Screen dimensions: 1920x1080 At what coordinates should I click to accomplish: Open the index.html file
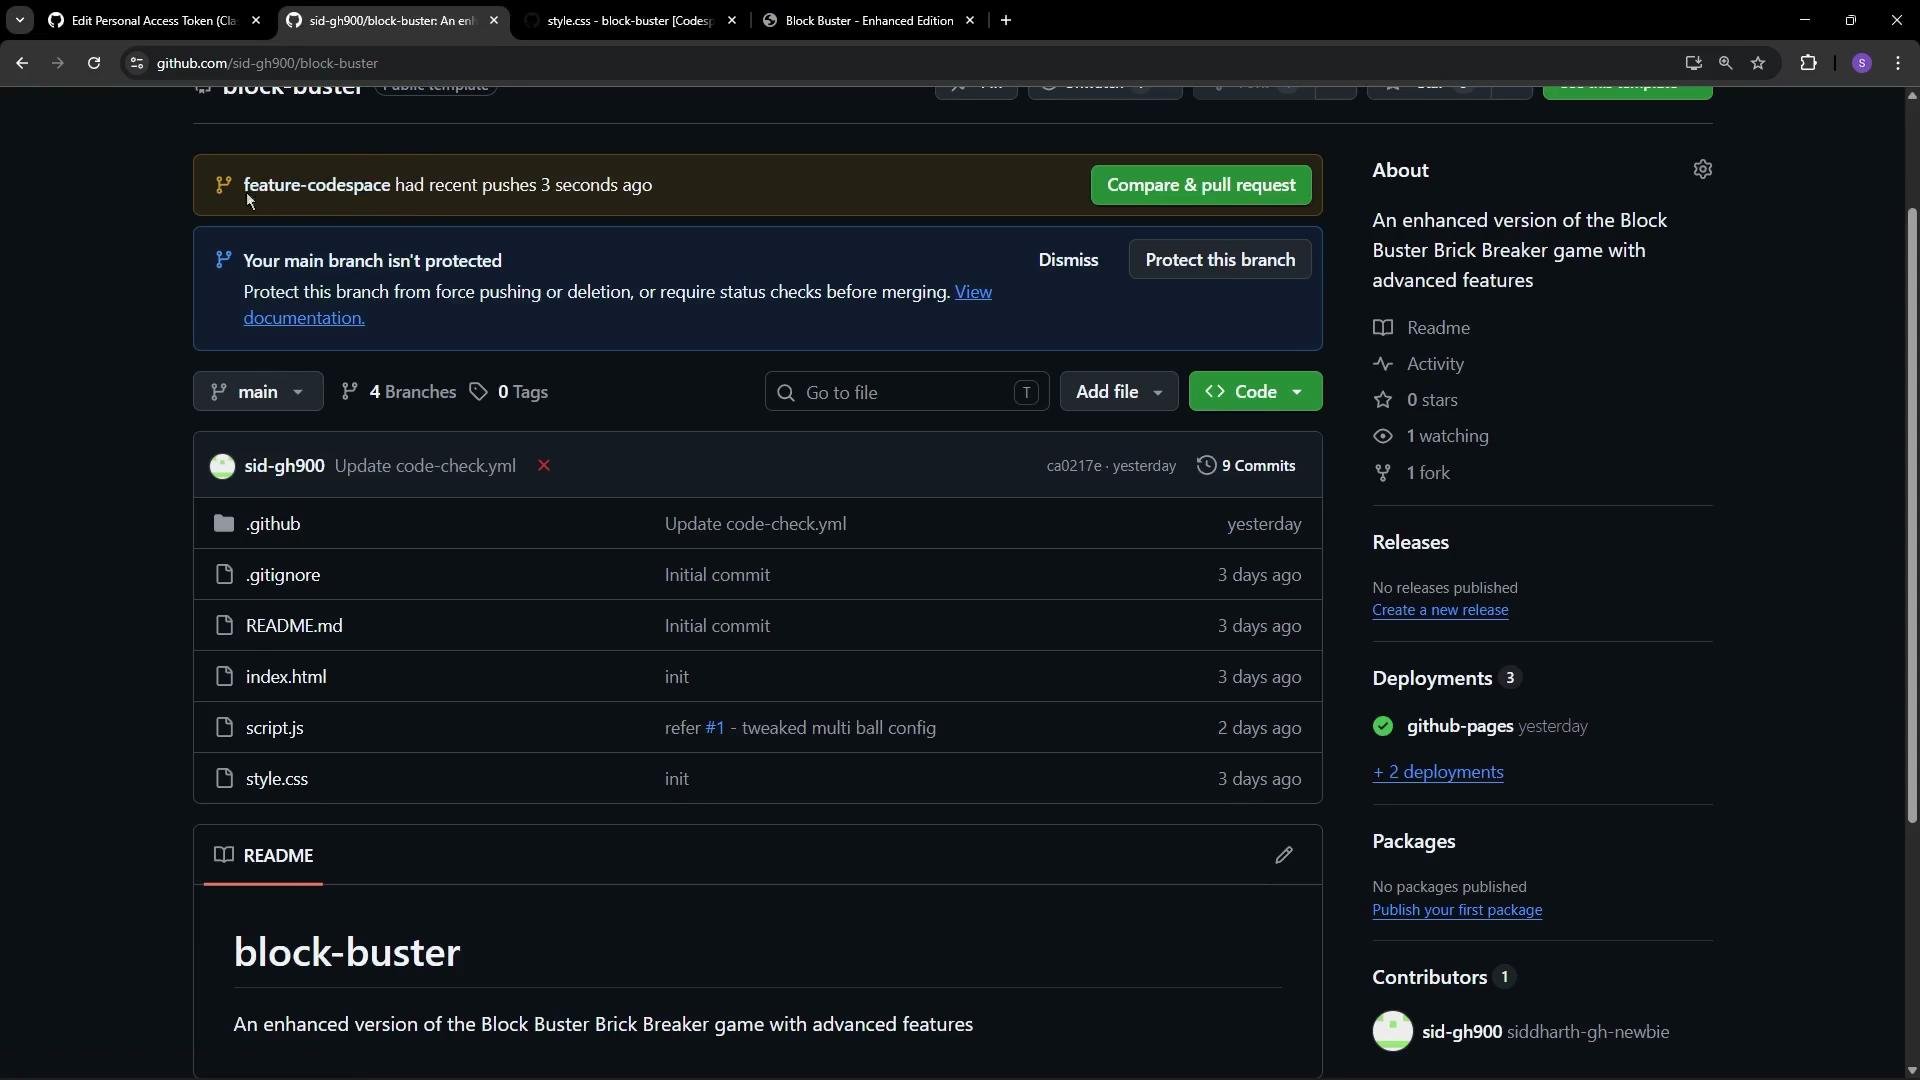[x=286, y=677]
